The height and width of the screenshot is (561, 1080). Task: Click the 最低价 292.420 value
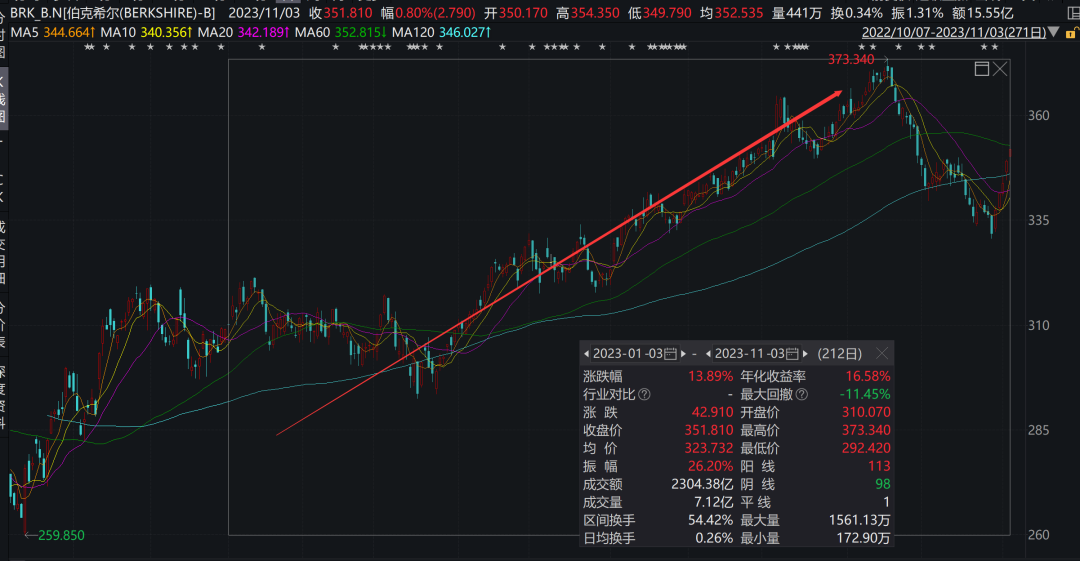coord(866,448)
